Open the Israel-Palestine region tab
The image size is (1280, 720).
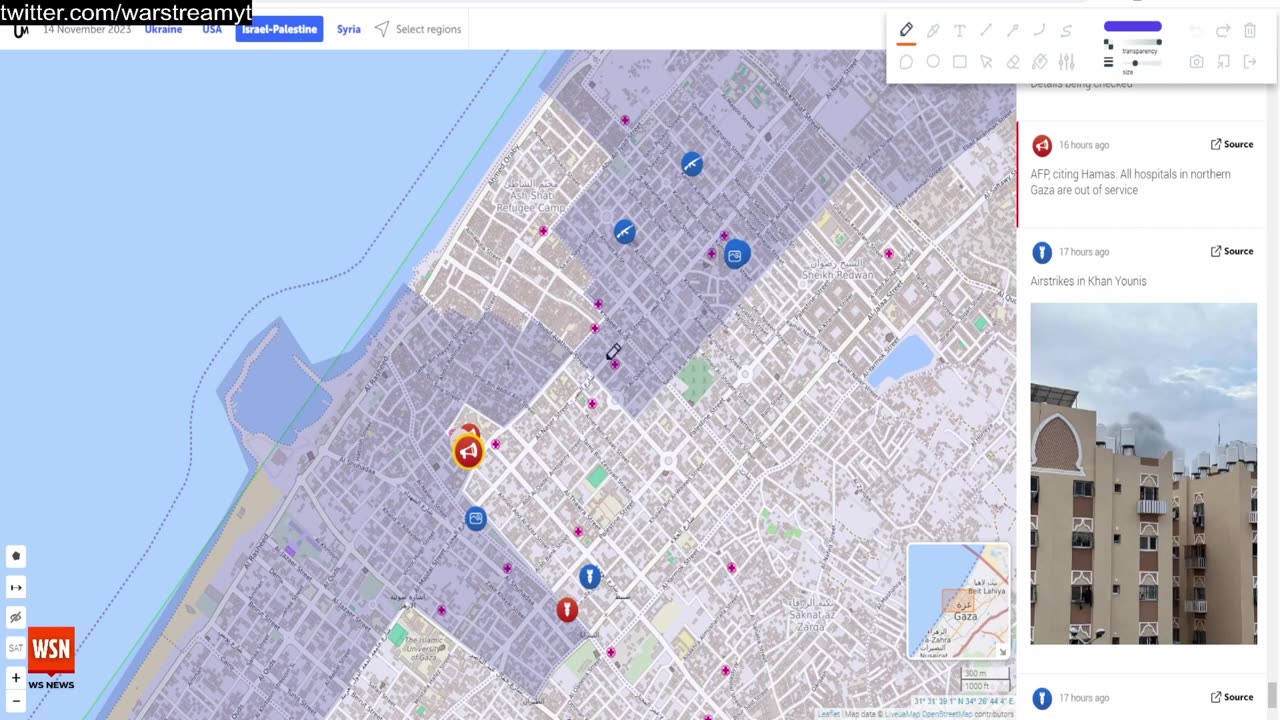click(279, 29)
